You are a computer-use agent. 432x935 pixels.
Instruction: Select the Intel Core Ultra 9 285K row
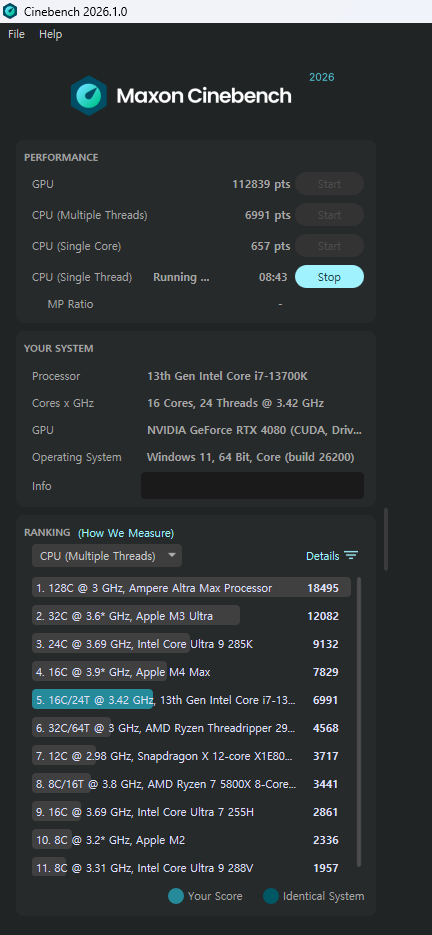[191, 644]
